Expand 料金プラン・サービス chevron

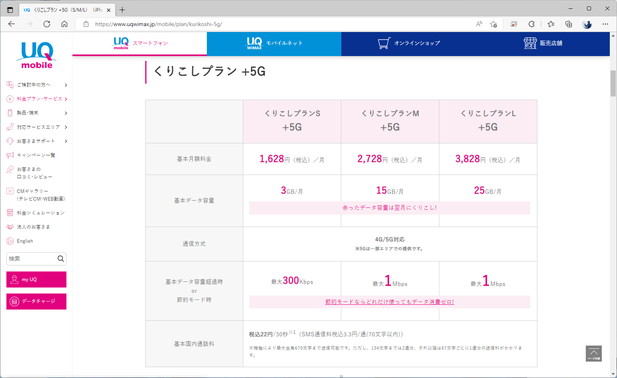(66, 99)
